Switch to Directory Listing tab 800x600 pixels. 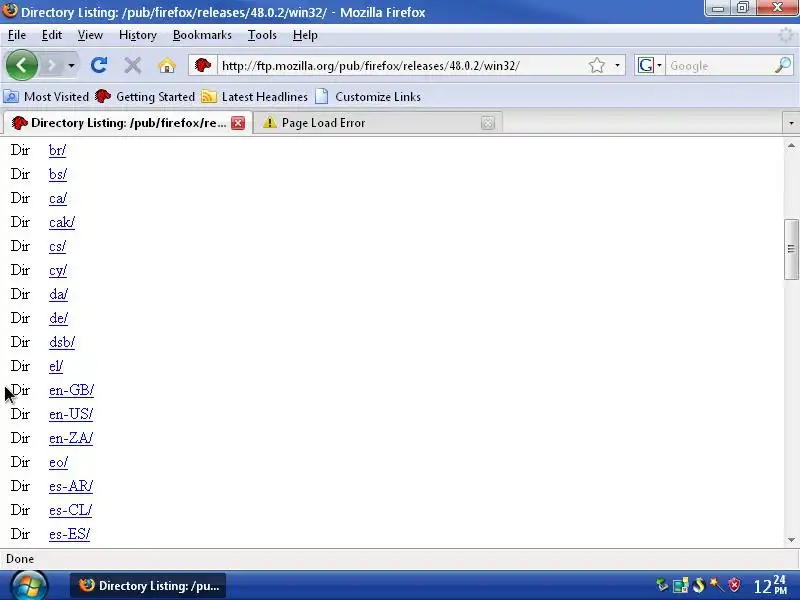pos(128,123)
